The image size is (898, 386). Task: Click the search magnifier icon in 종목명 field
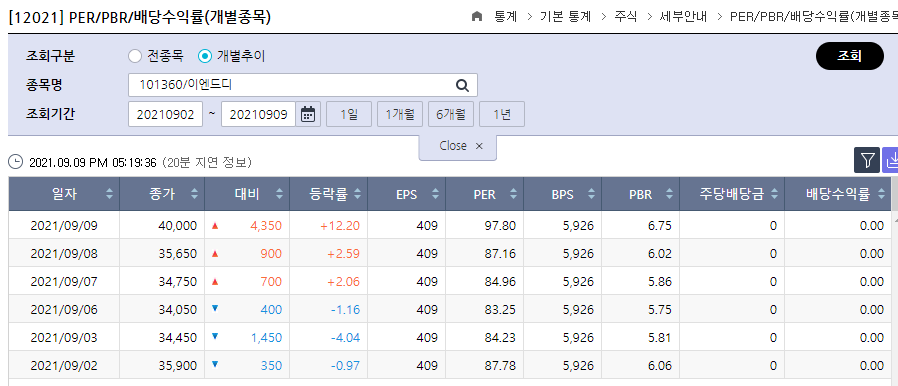462,85
